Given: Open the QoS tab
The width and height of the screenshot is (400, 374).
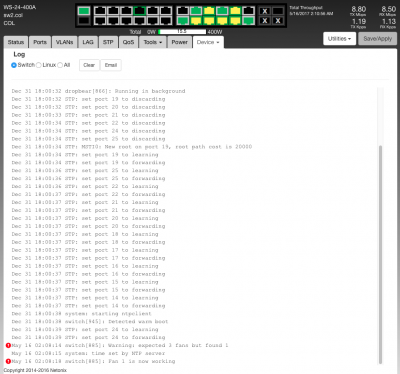Looking at the screenshot, I should [128, 42].
